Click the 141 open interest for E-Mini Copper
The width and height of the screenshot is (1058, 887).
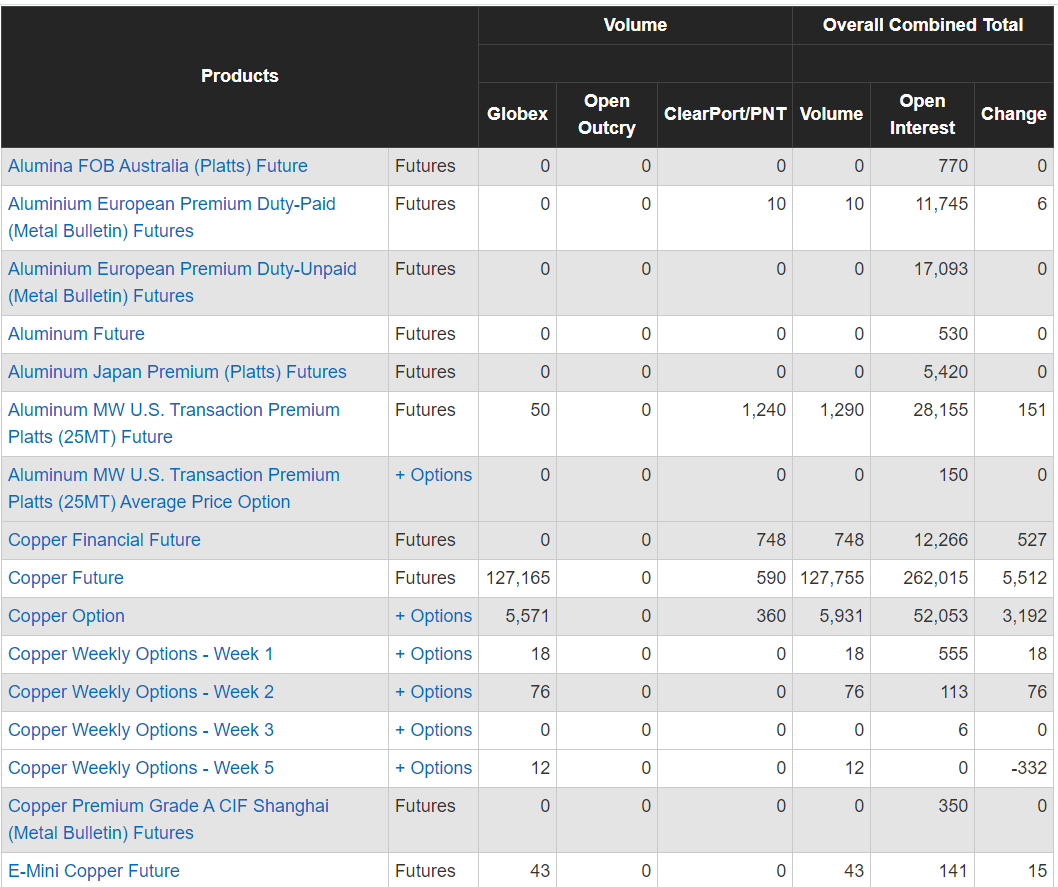(x=953, y=871)
